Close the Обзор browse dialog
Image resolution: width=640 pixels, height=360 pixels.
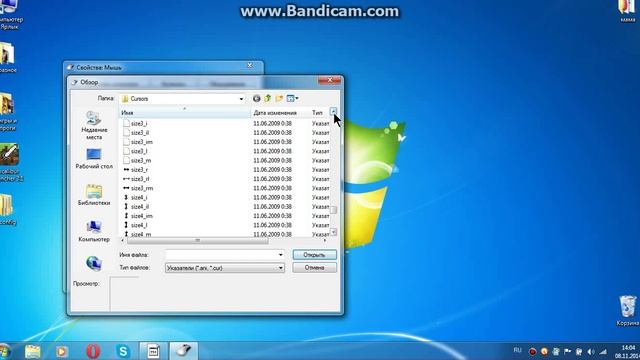pos(330,80)
